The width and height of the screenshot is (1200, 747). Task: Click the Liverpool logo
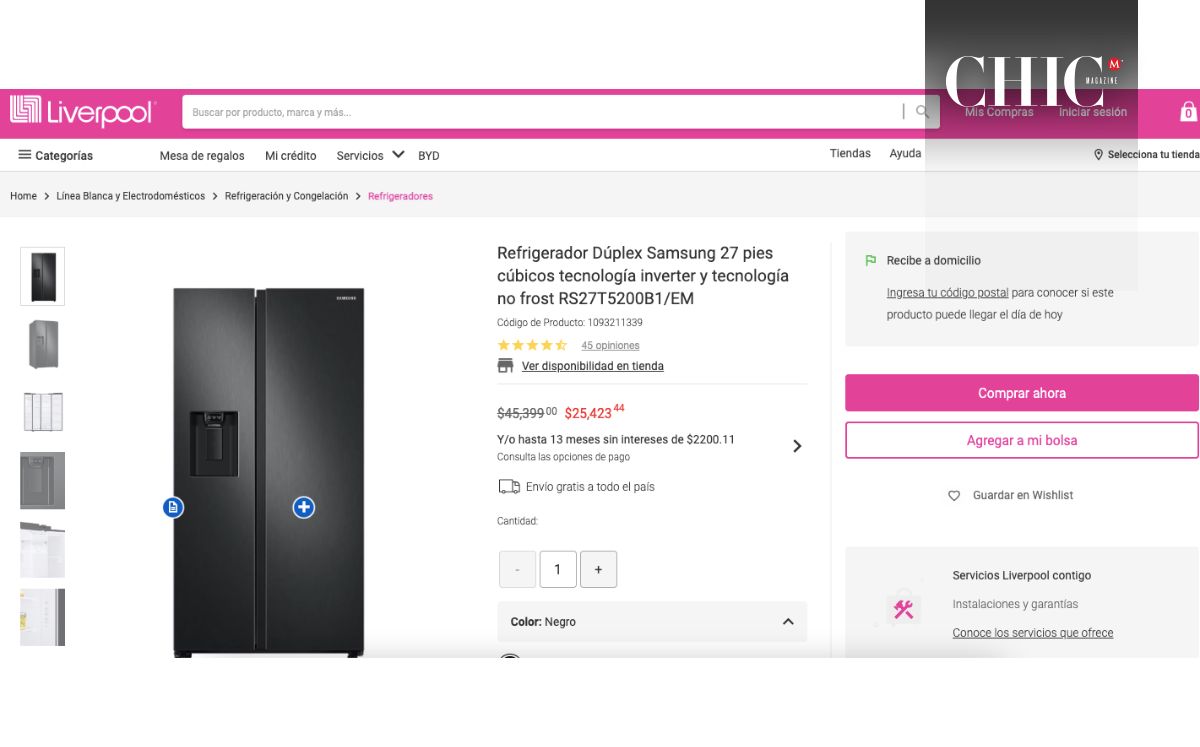(83, 111)
